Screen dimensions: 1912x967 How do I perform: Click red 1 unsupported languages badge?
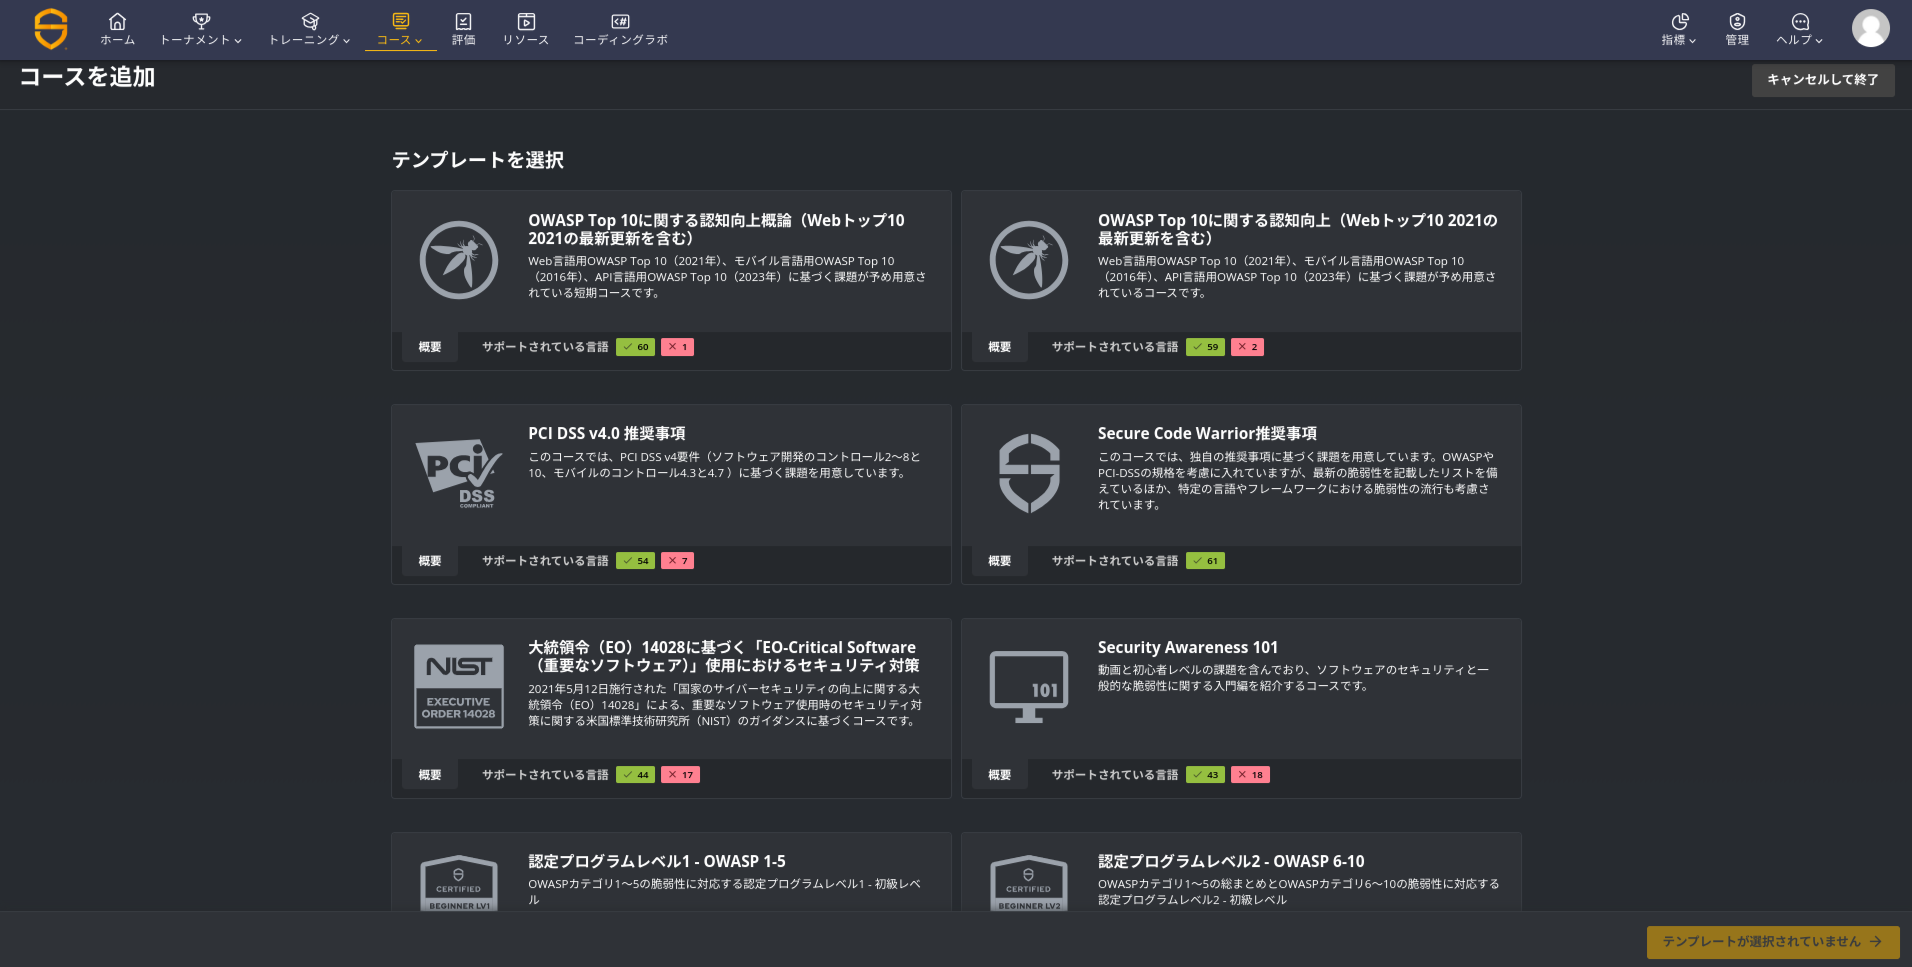(677, 347)
